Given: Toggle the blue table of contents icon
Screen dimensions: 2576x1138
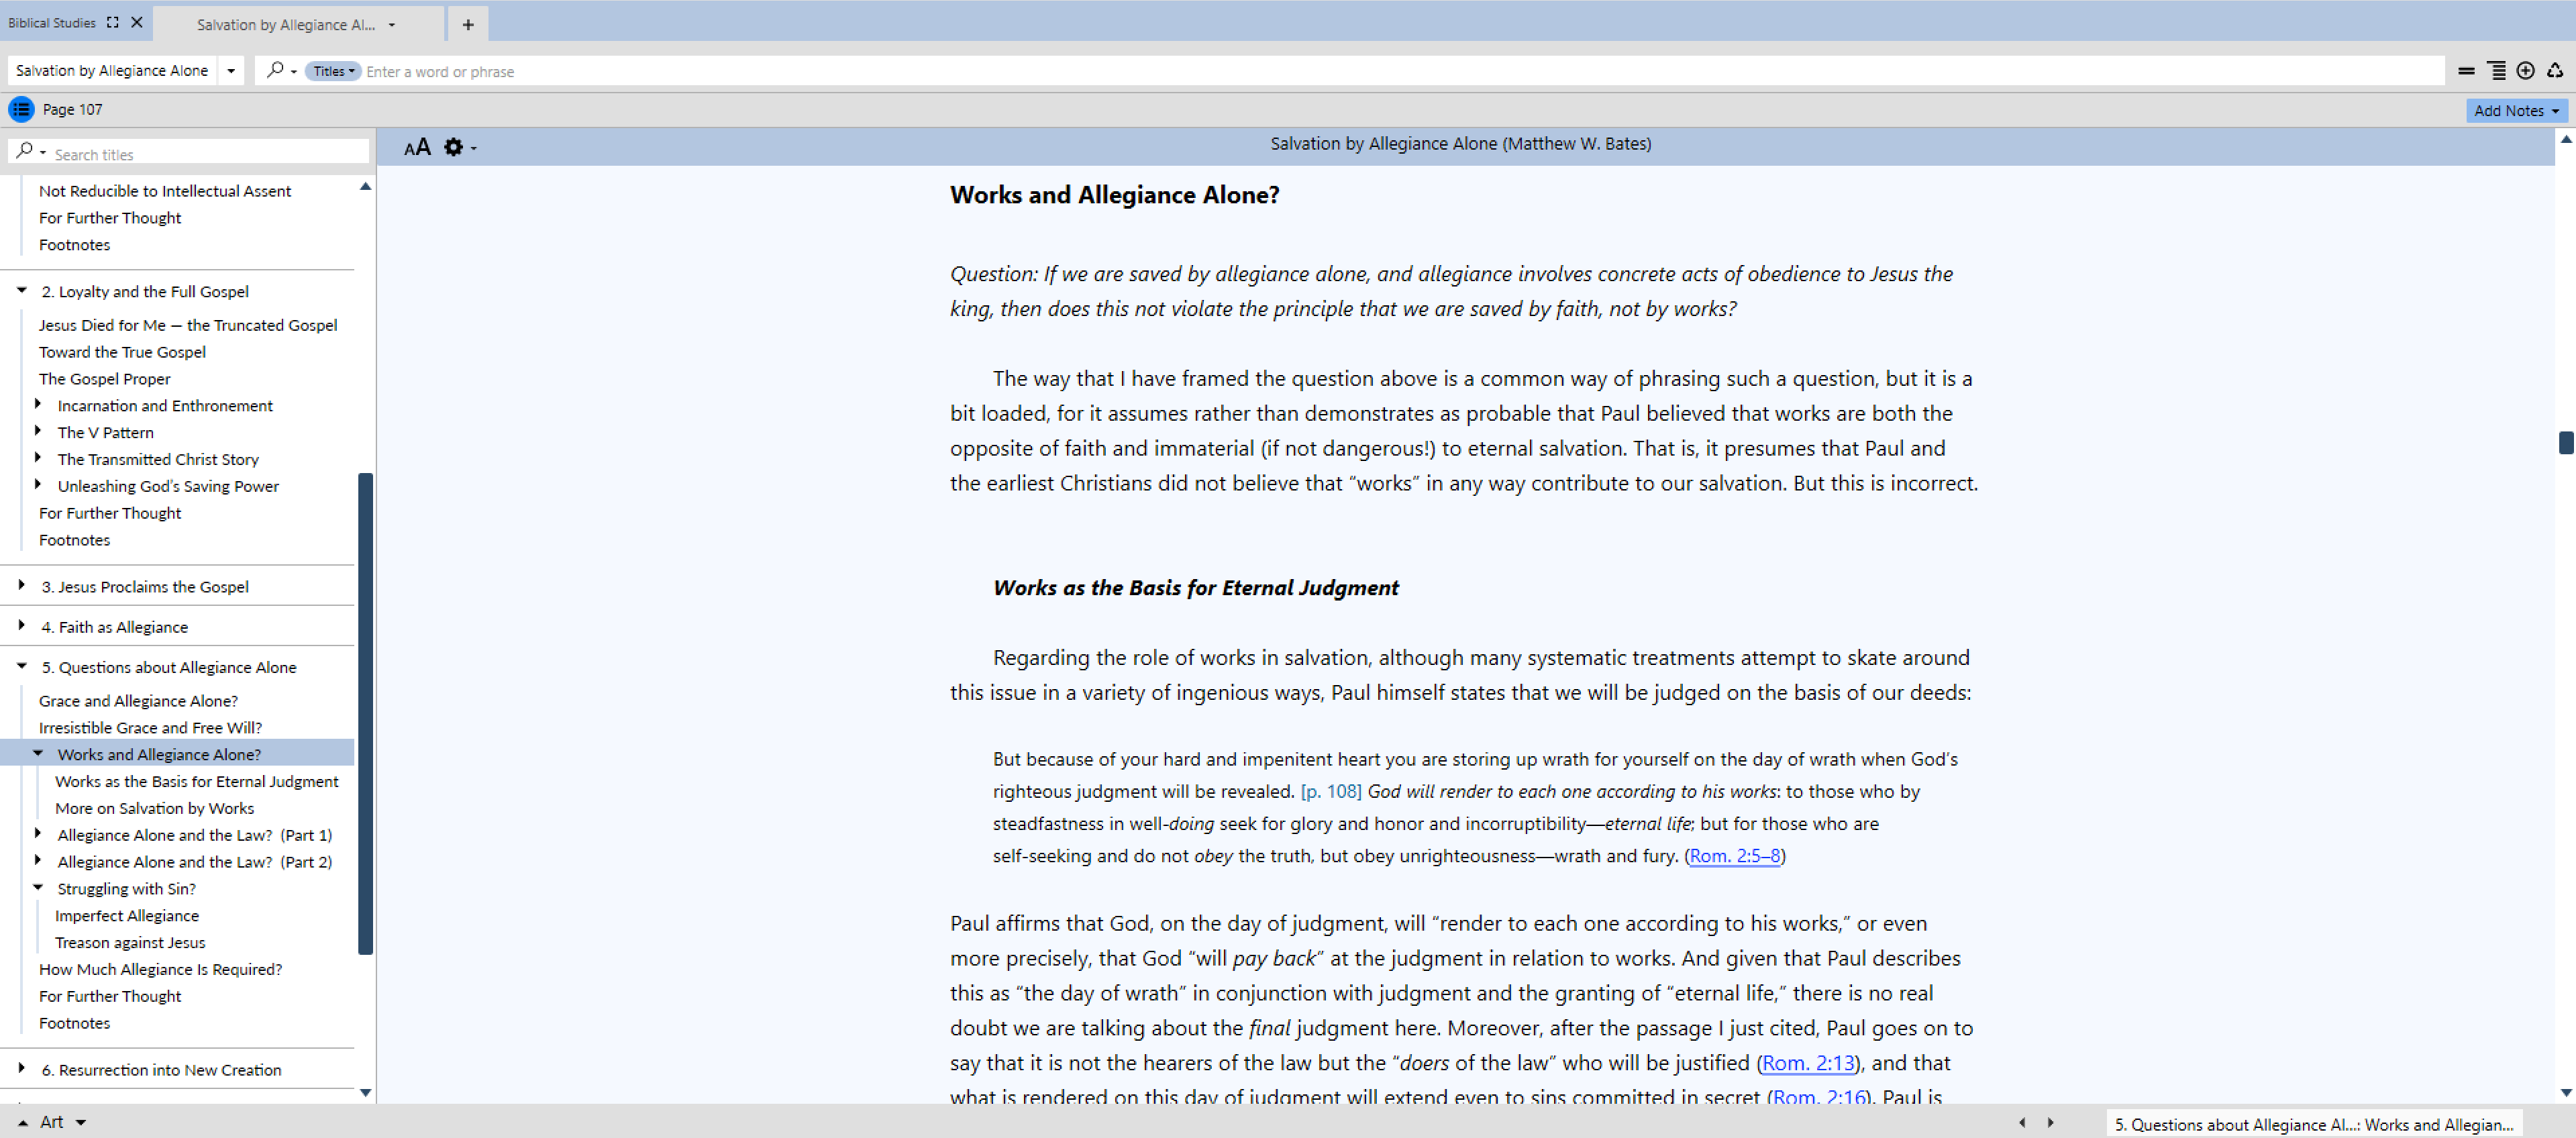Looking at the screenshot, I should click(21, 109).
